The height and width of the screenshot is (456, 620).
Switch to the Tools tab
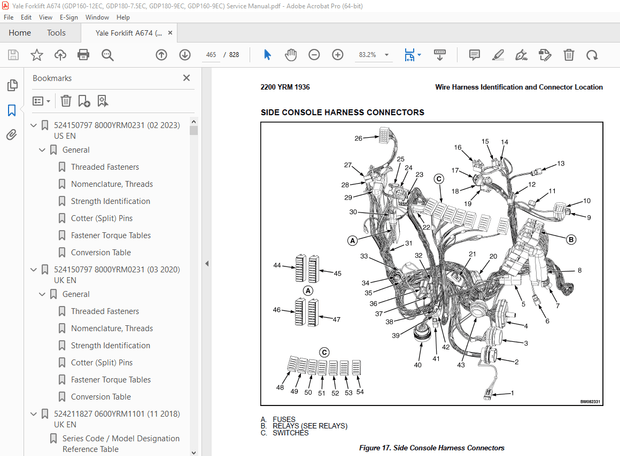point(56,33)
